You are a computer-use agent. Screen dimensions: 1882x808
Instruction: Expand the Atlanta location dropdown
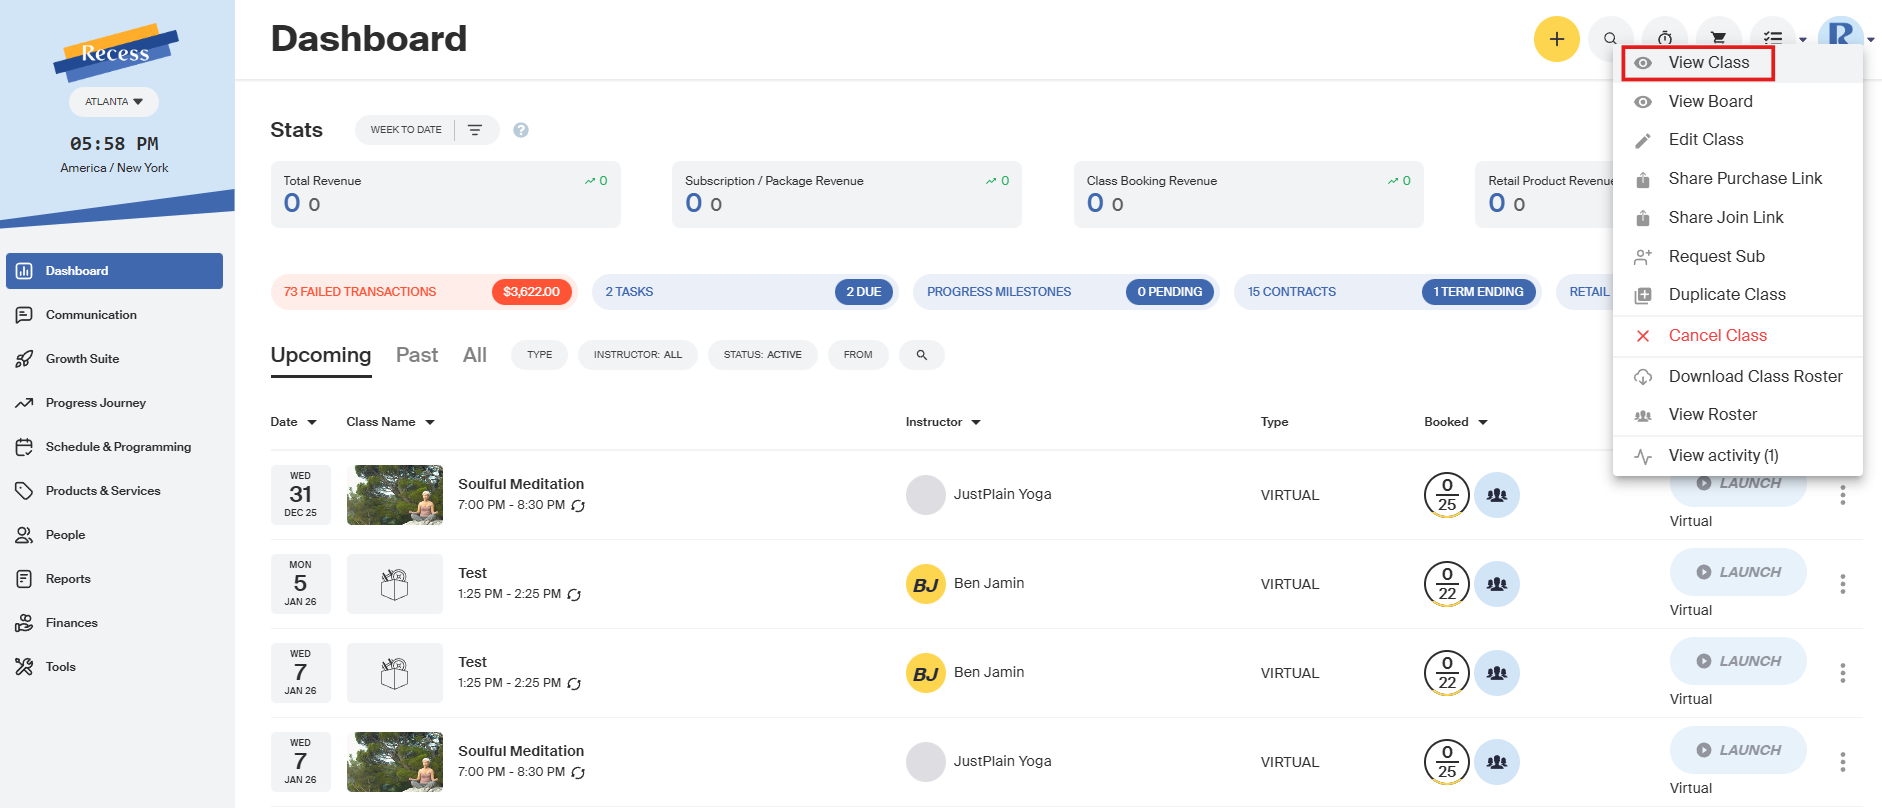coord(114,102)
